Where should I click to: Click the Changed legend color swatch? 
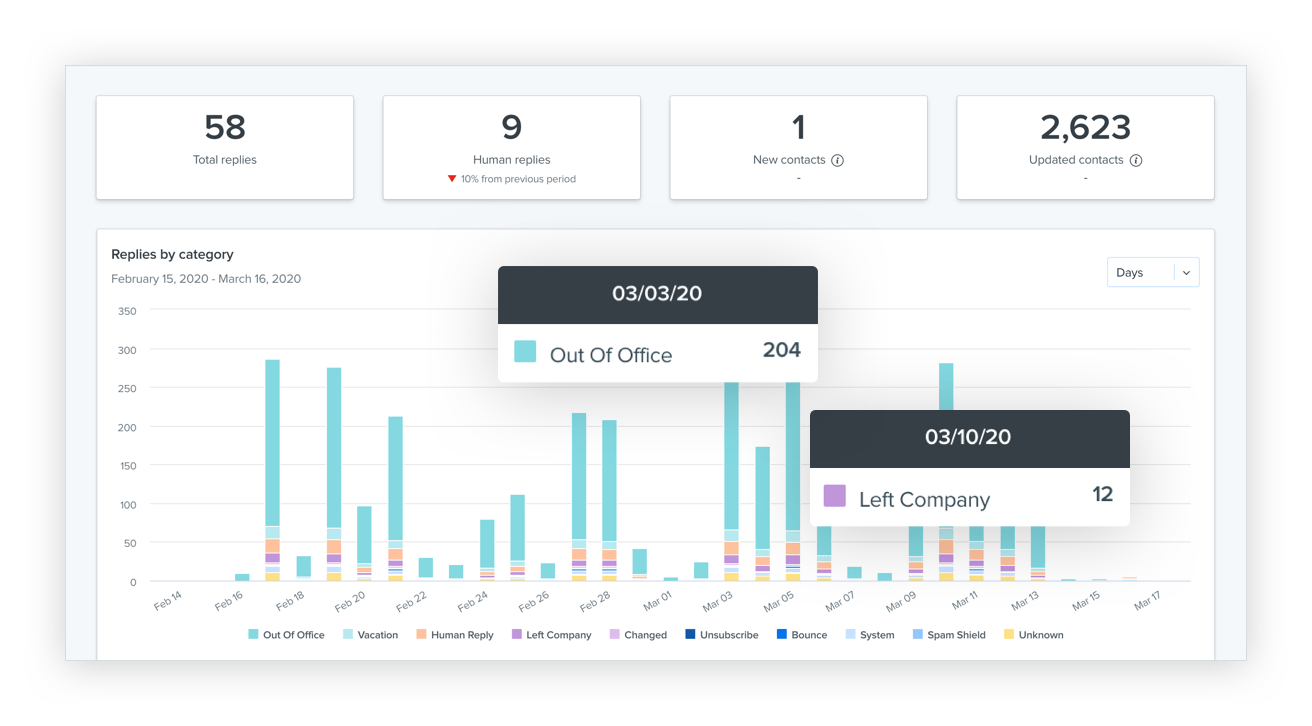coord(615,634)
